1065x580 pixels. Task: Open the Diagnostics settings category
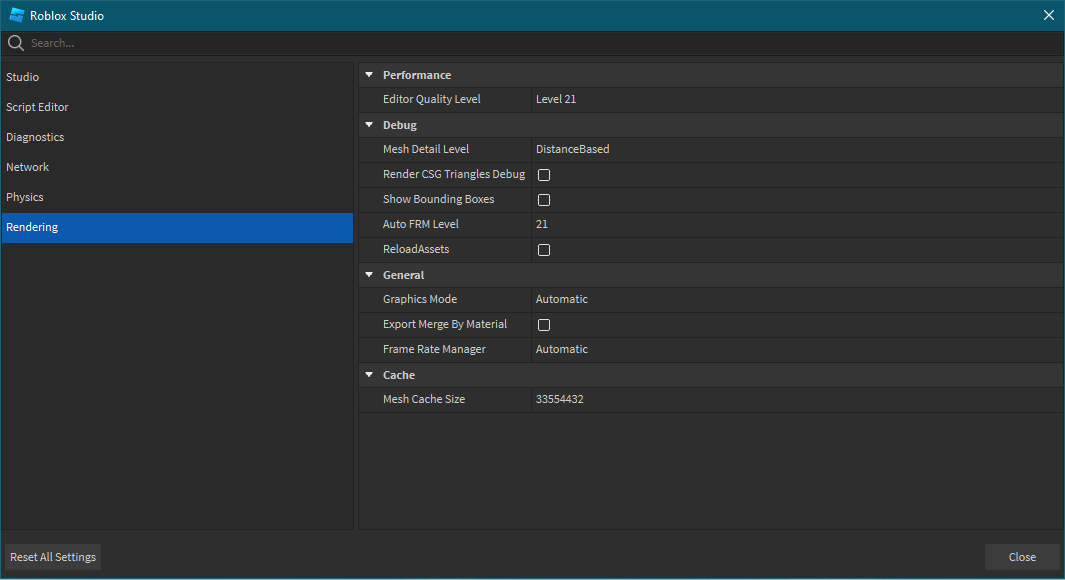177,137
